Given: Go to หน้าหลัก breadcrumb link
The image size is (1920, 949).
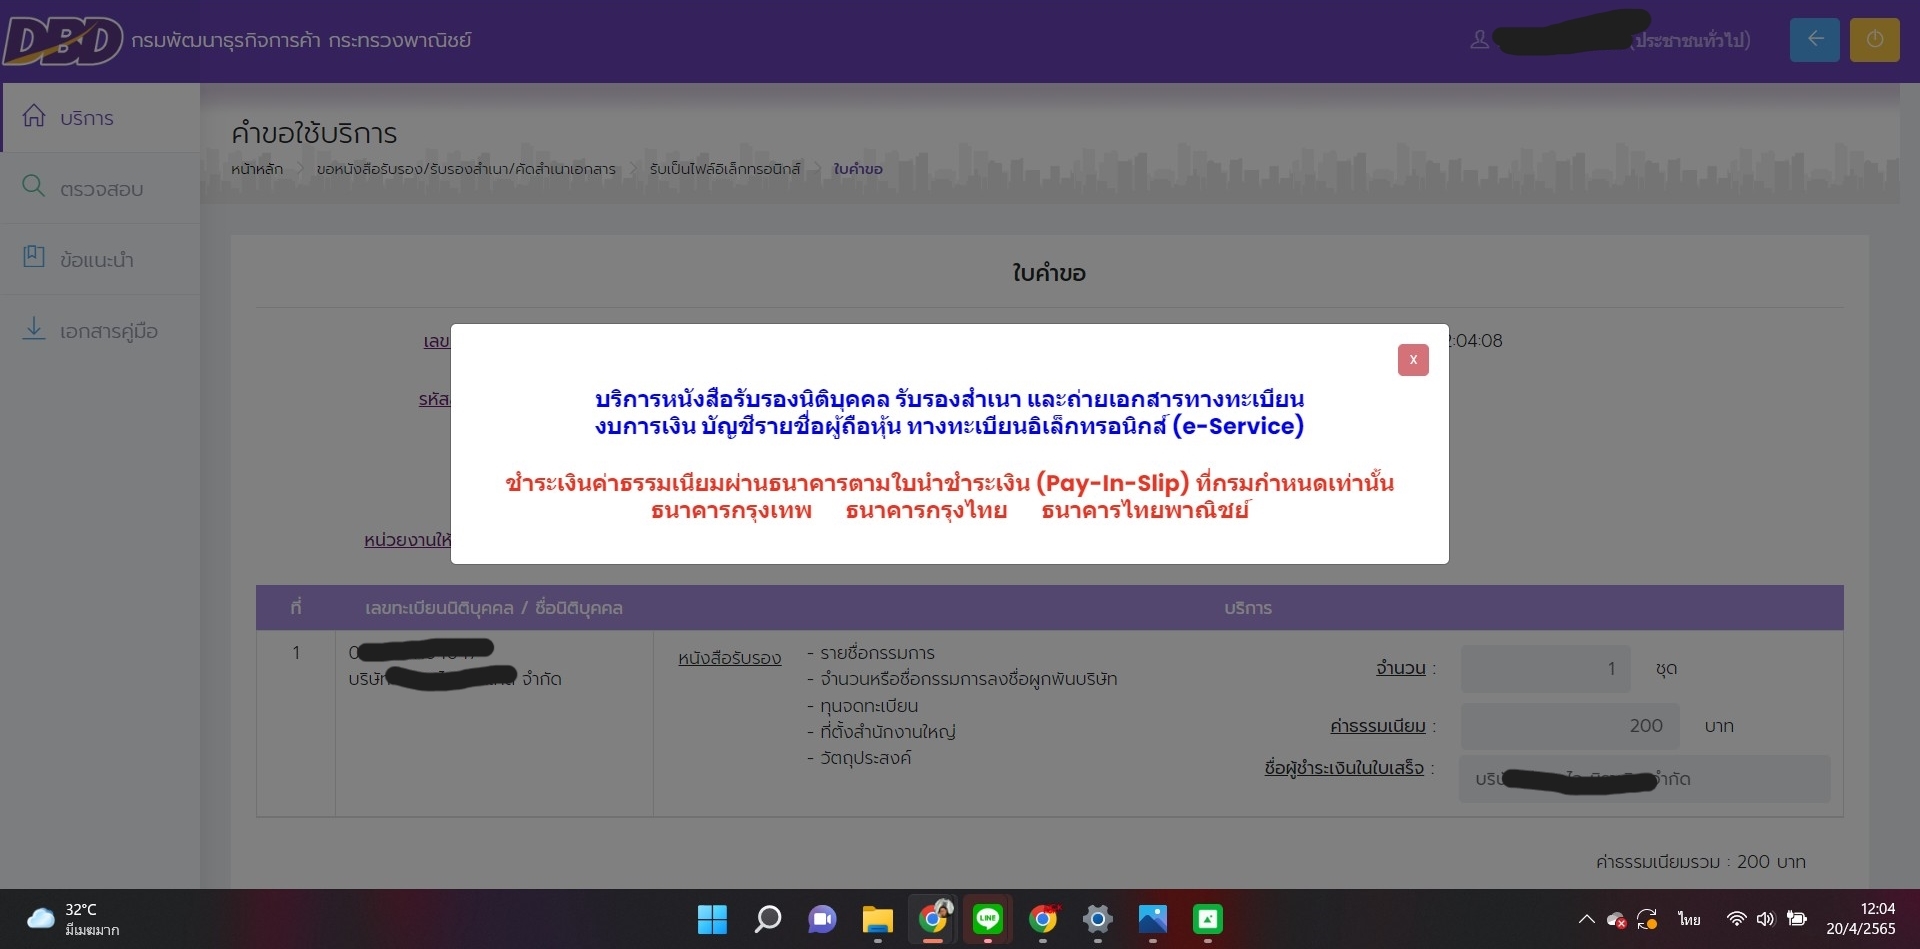Looking at the screenshot, I should pos(257,169).
